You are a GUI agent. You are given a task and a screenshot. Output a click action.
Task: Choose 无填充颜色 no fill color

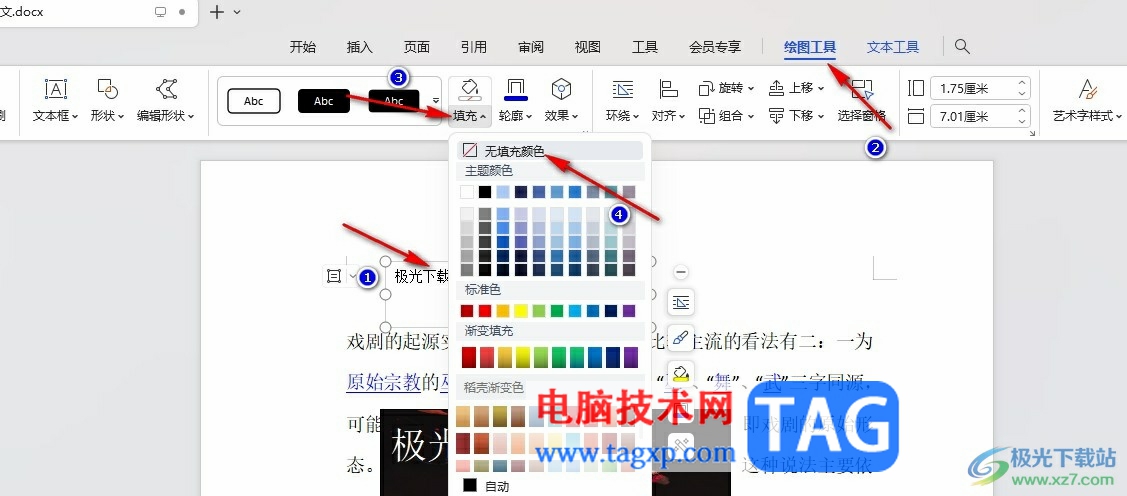(550, 150)
